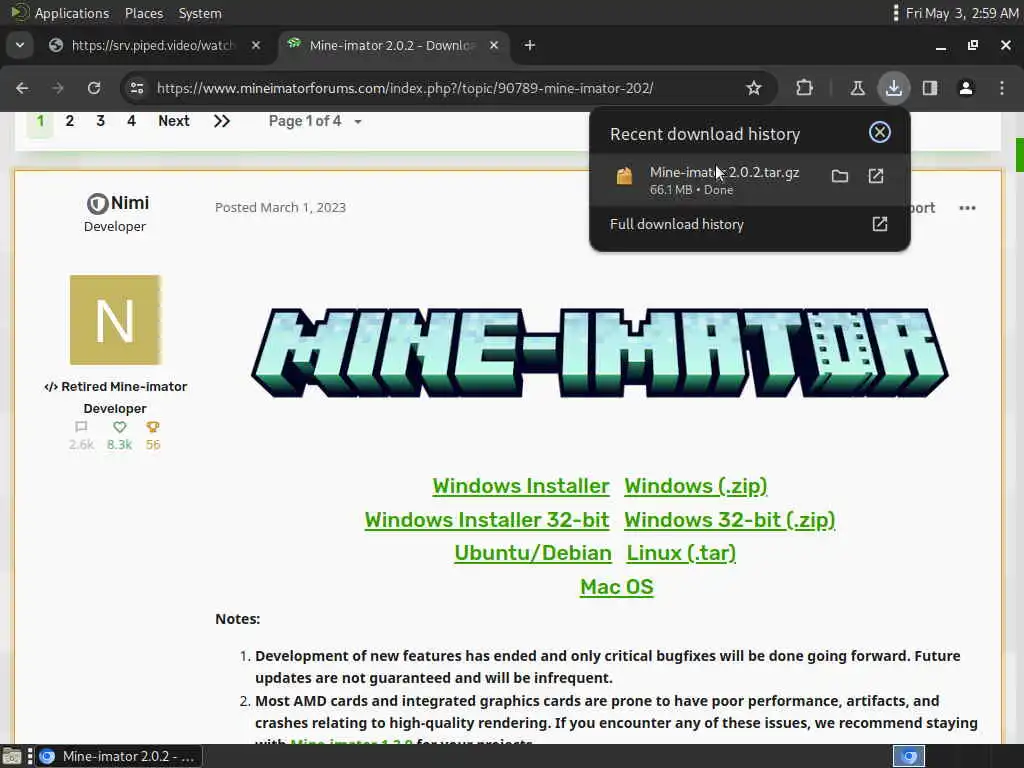Open the Chrome three-dot menu
The image size is (1024, 768).
tap(1002, 88)
